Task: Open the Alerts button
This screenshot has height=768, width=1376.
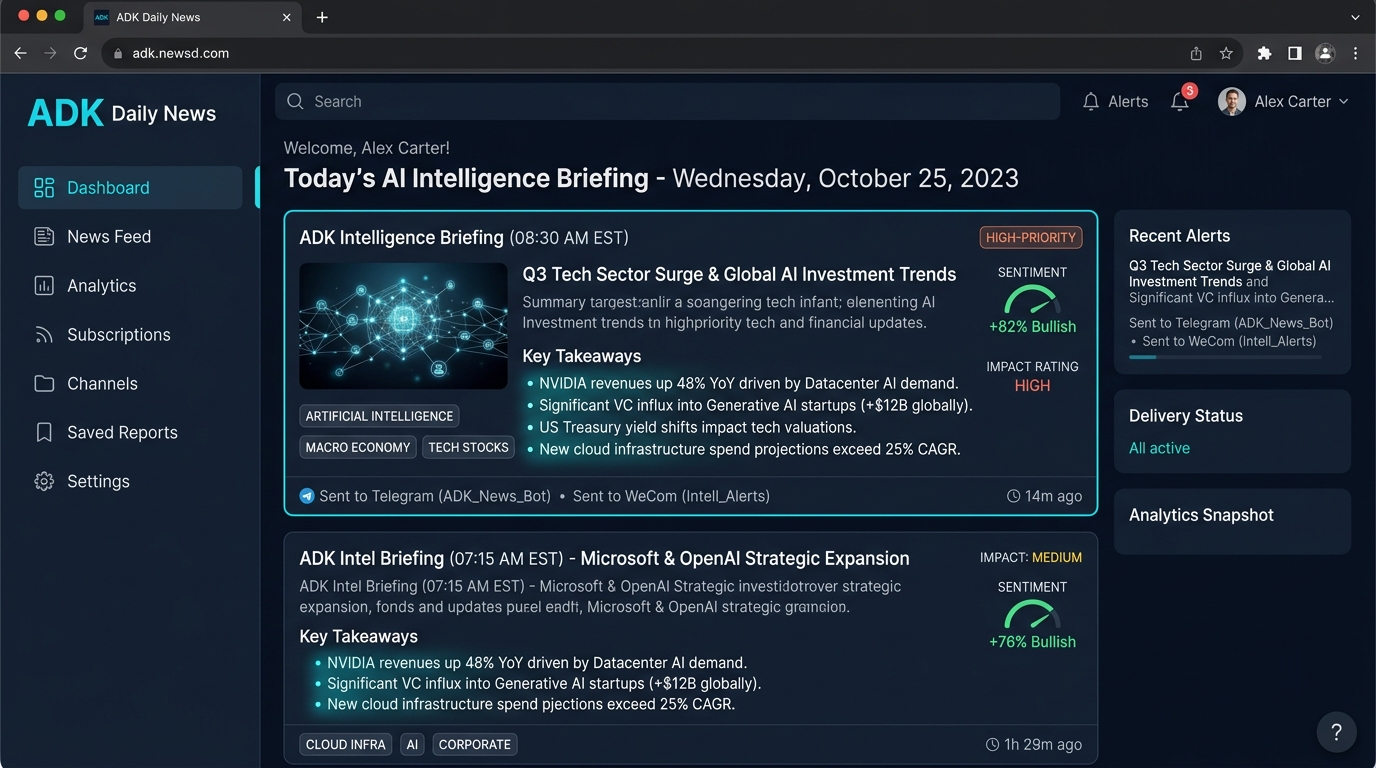Action: (1116, 101)
